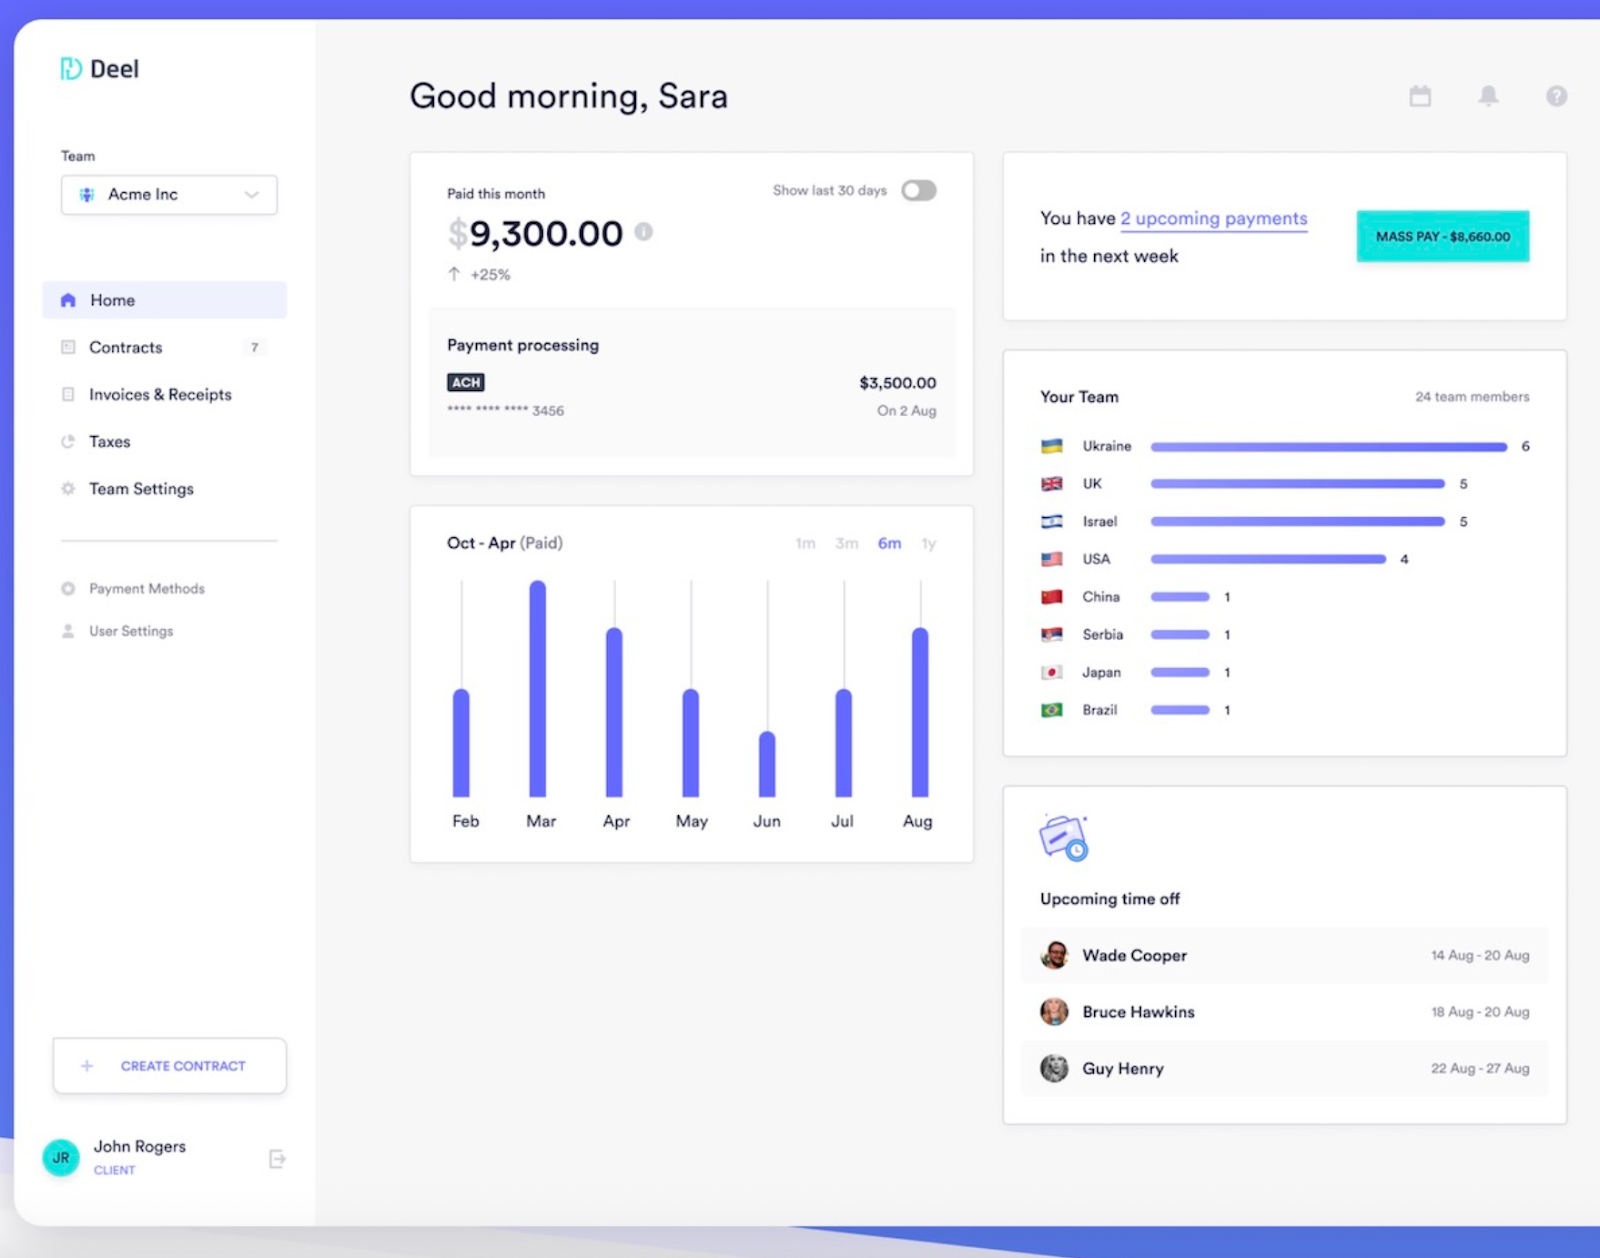Open the help question mark icon

[1556, 96]
